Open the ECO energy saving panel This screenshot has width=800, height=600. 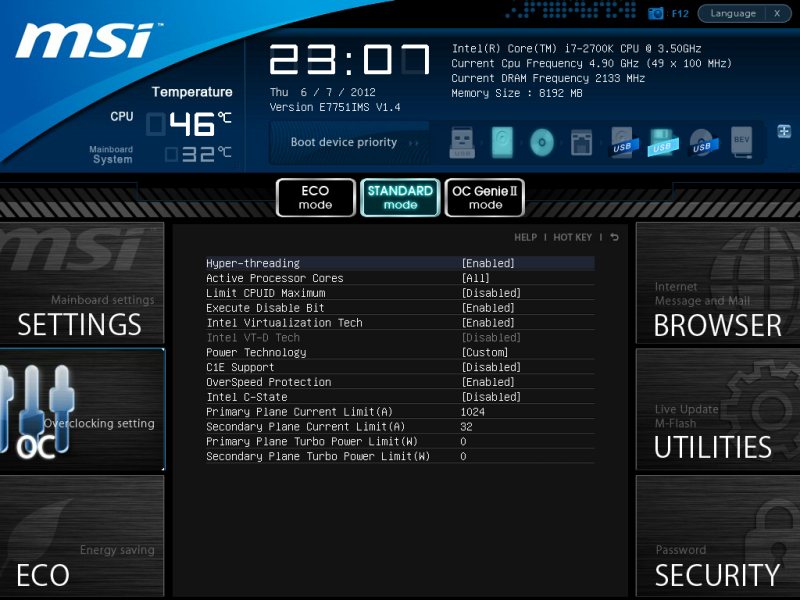(82, 536)
